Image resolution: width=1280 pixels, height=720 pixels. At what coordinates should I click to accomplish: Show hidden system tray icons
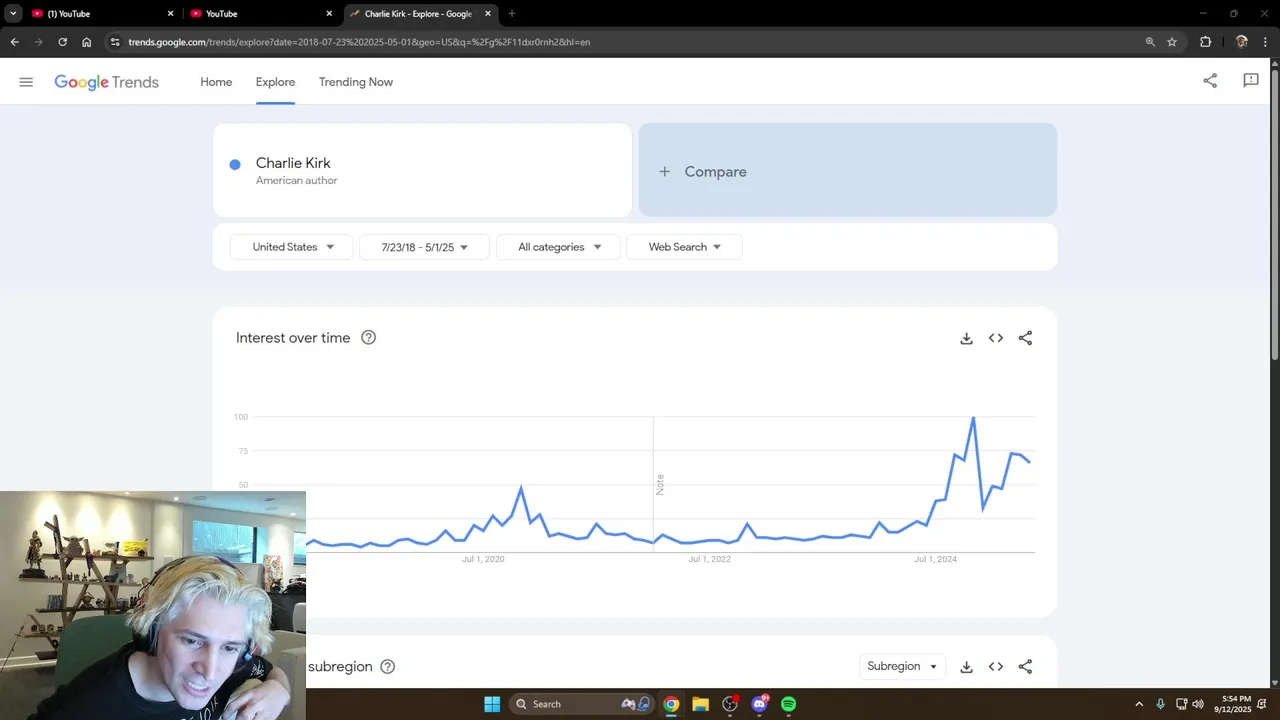point(1139,704)
